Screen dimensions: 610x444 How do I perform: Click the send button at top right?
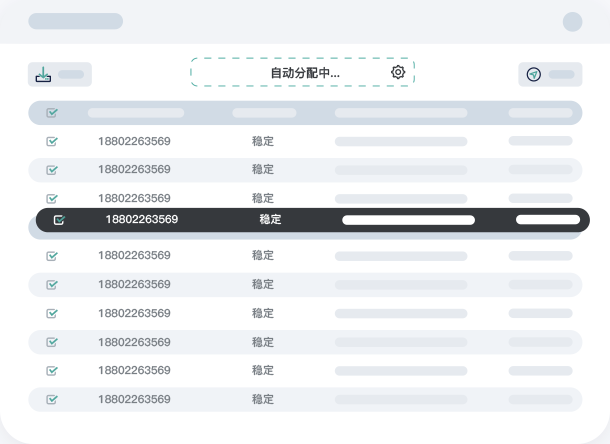(x=550, y=74)
